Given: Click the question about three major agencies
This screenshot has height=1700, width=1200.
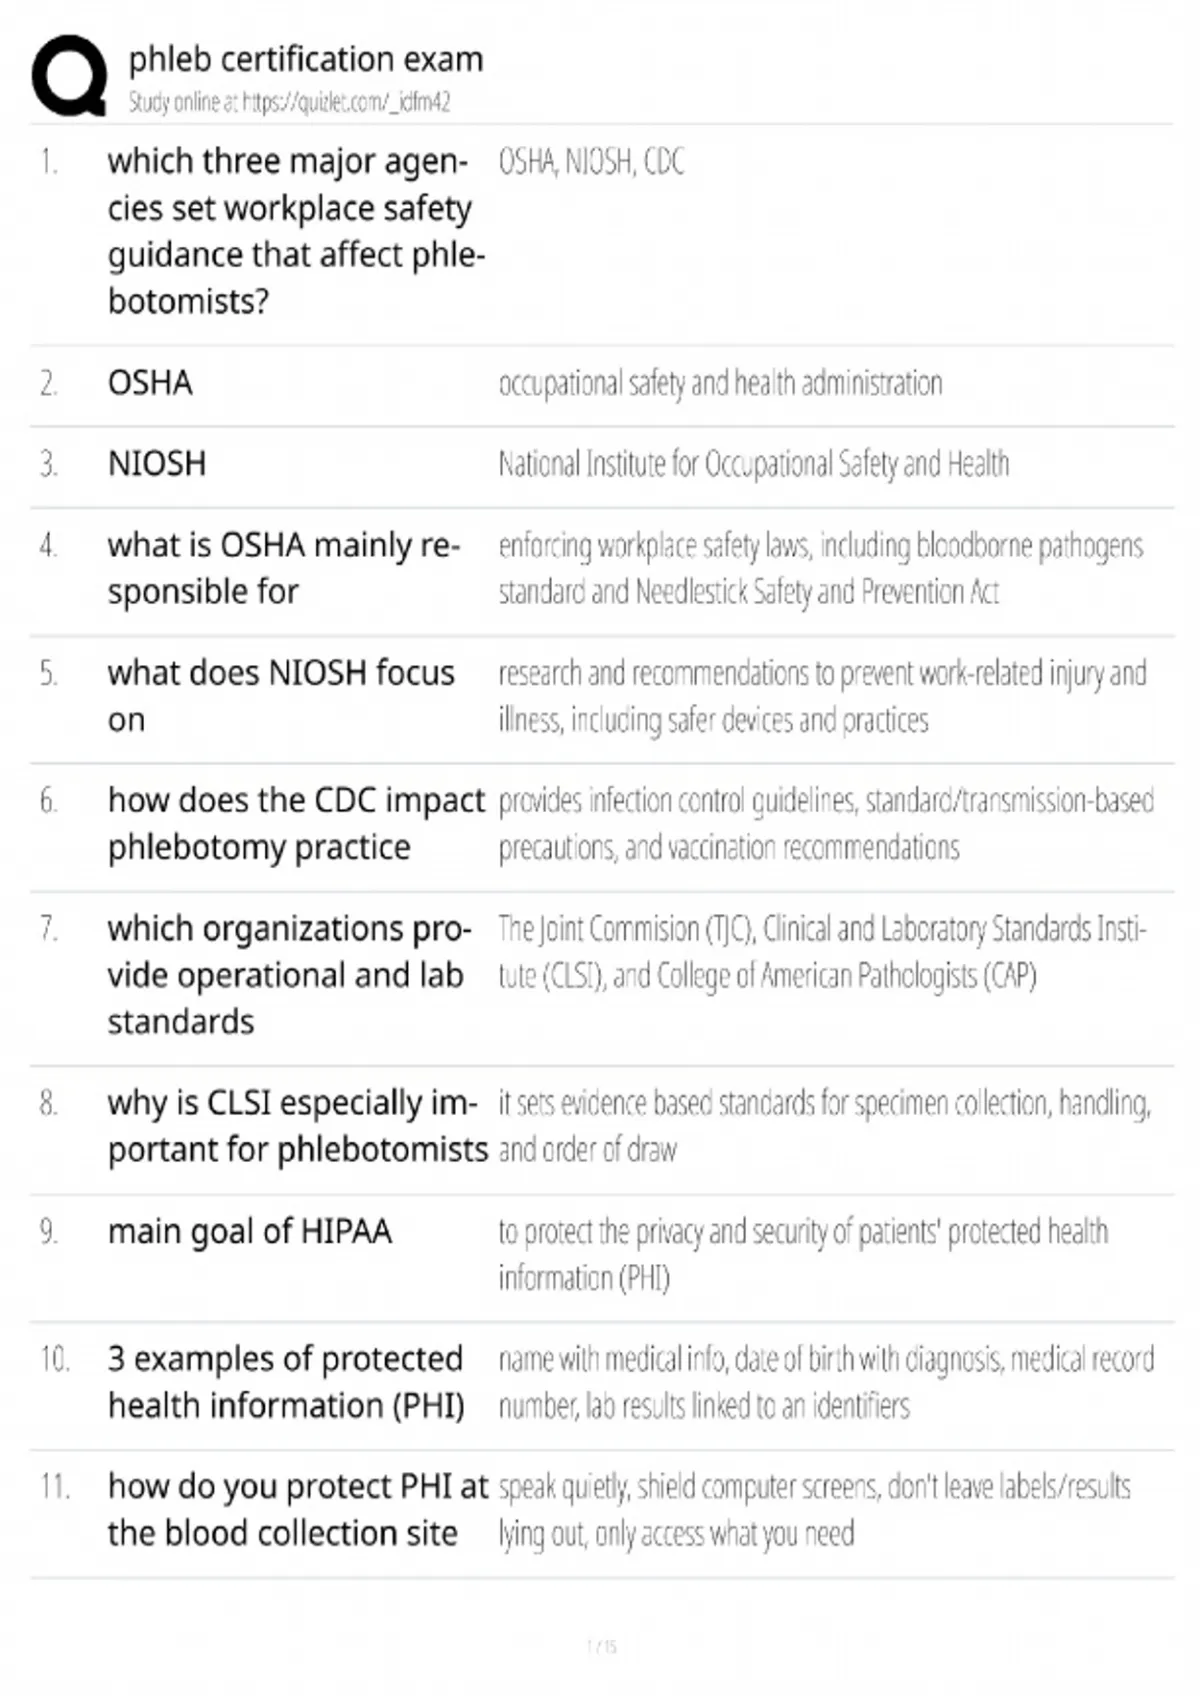Looking at the screenshot, I should [x=295, y=231].
